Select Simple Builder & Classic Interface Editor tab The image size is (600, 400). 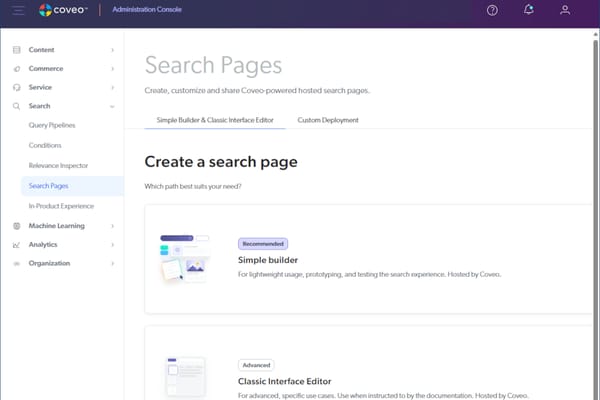coord(215,120)
